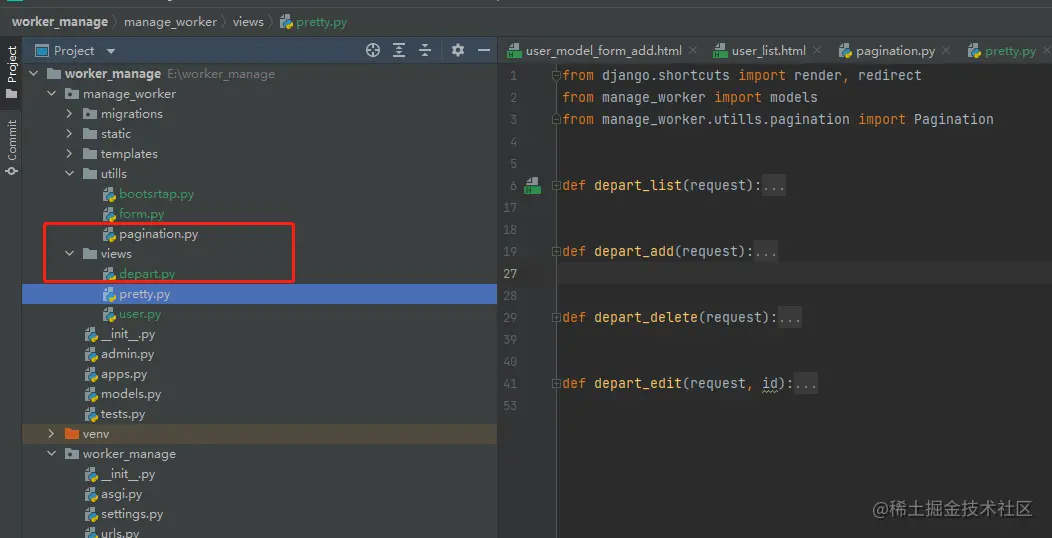Viewport: 1052px width, 538px height.
Task: Click the Python file icon beside models.py
Action: (x=91, y=394)
